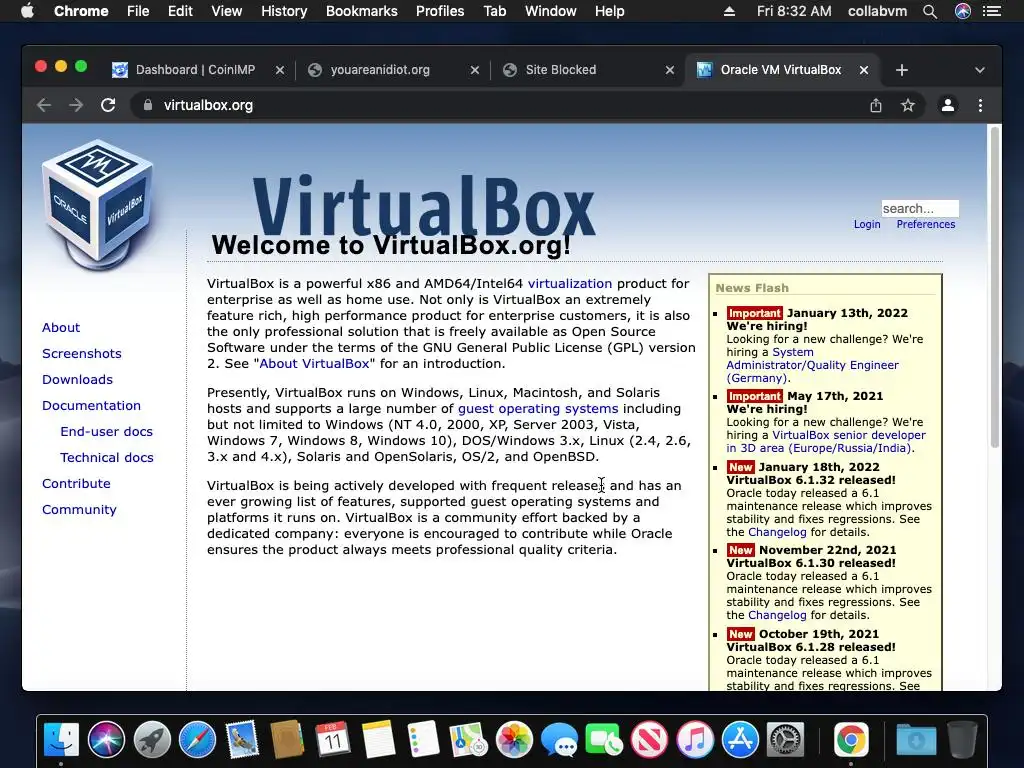Open the Apple menu
The height and width of the screenshot is (768, 1024).
[27, 11]
